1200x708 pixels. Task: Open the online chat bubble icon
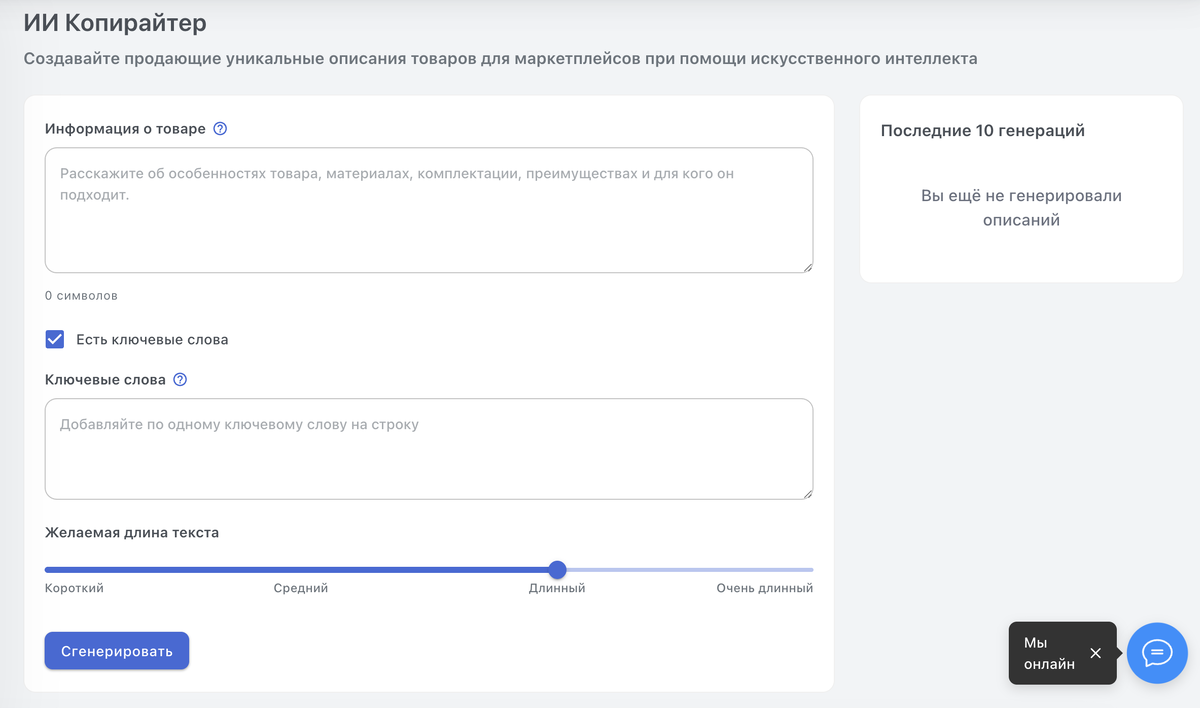1157,653
